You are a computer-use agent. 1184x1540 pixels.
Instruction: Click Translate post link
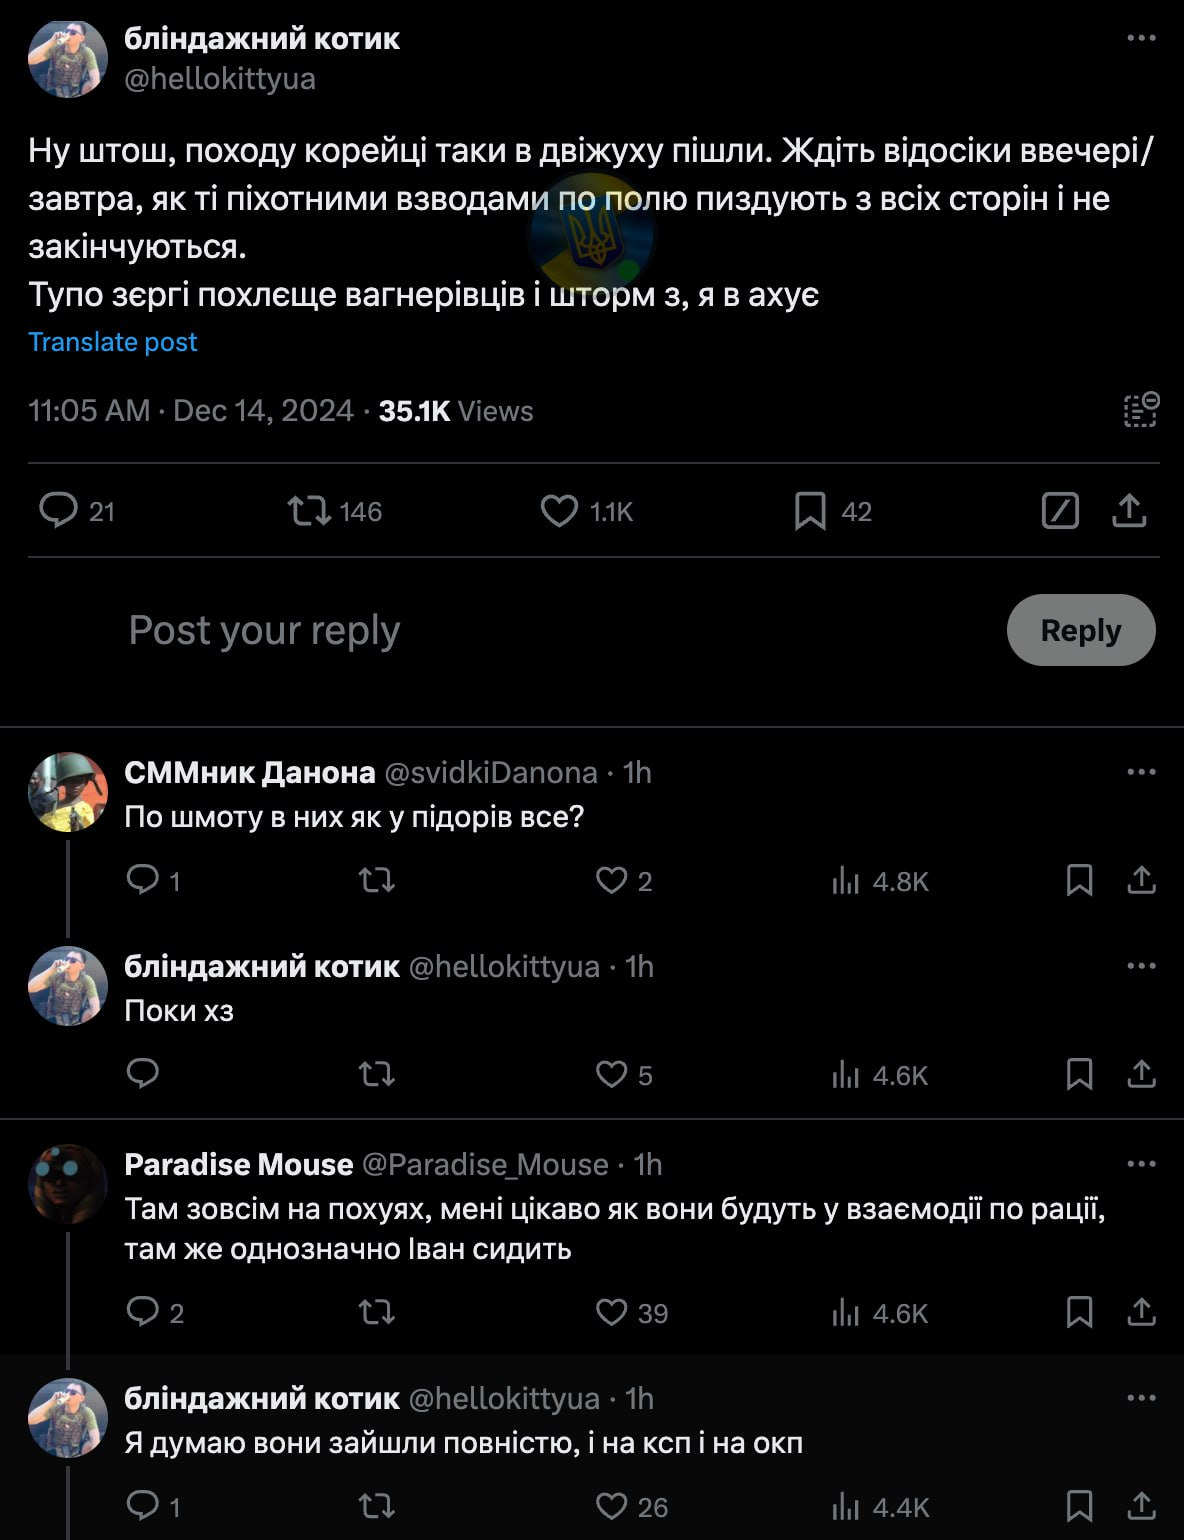tap(113, 342)
